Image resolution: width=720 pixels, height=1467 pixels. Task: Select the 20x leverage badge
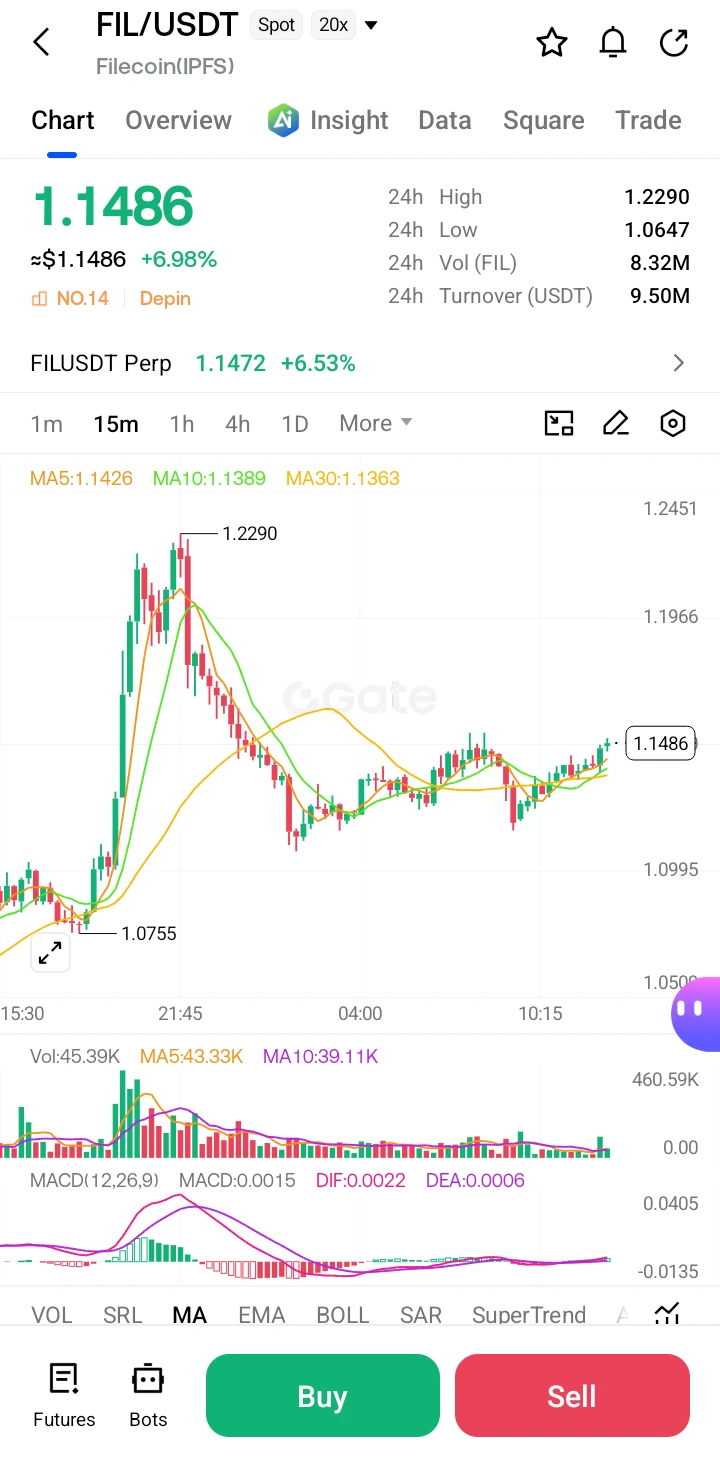(333, 25)
